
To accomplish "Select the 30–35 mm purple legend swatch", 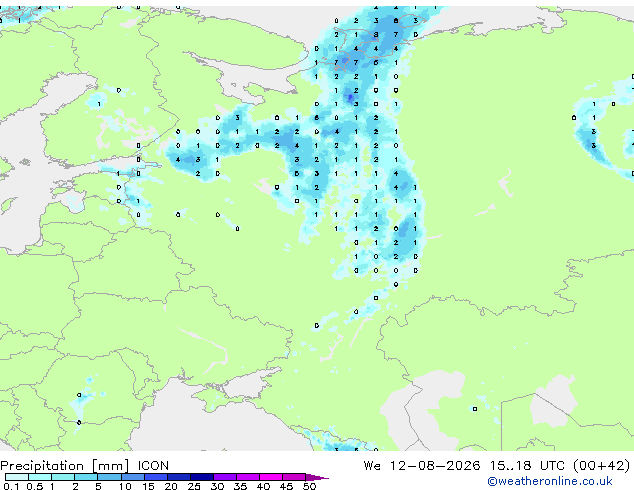I will click(224, 477).
